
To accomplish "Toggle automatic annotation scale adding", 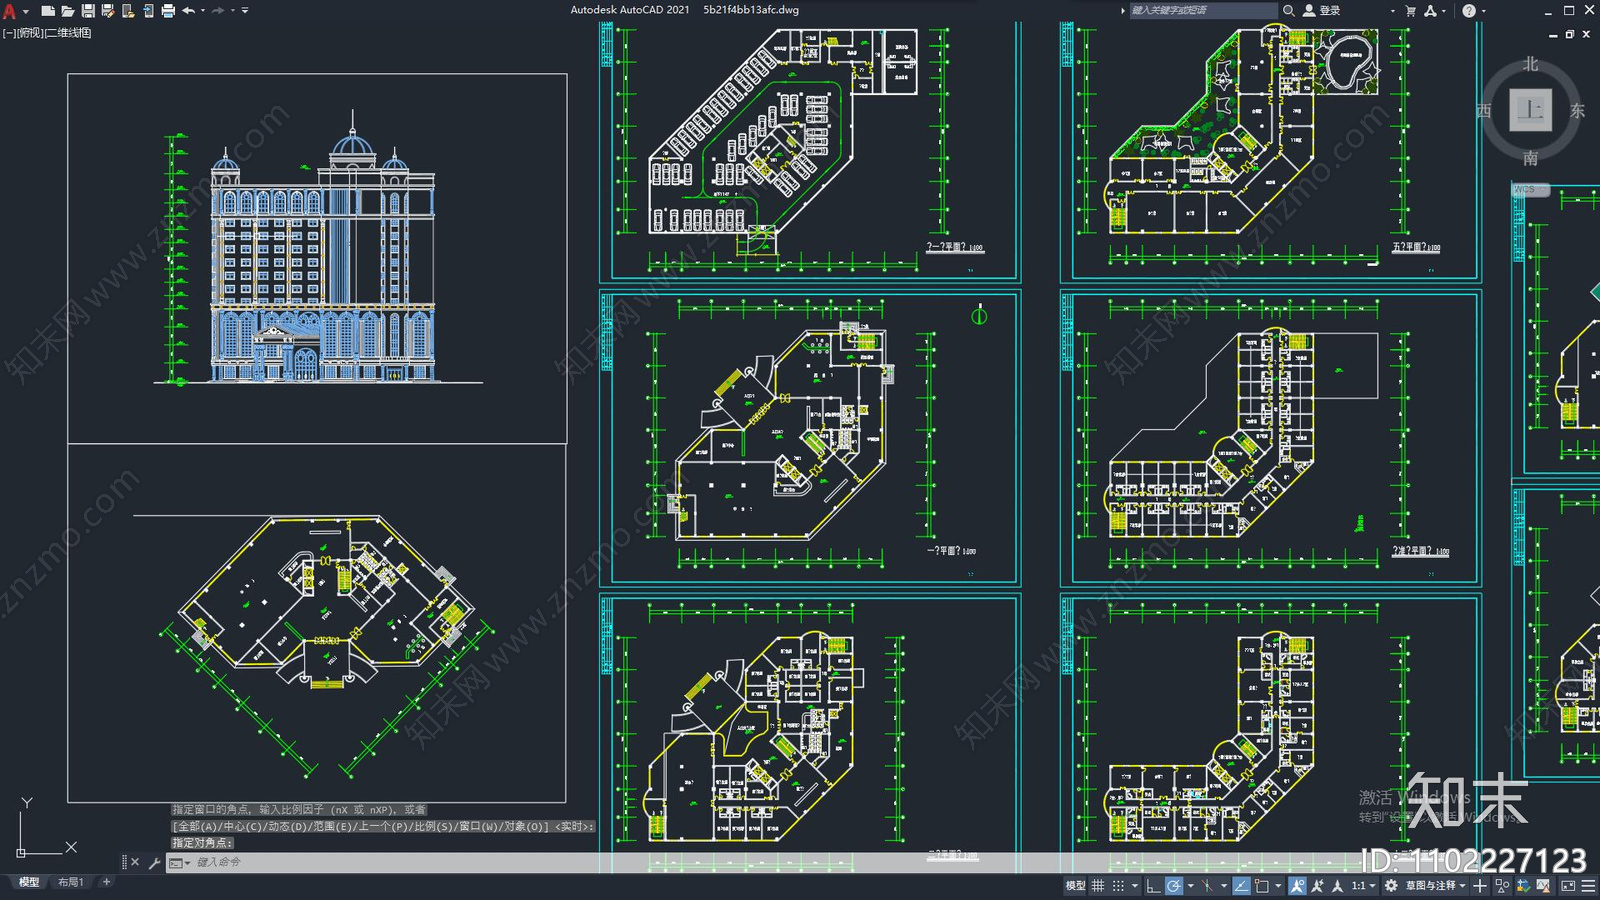I will 1317,886.
